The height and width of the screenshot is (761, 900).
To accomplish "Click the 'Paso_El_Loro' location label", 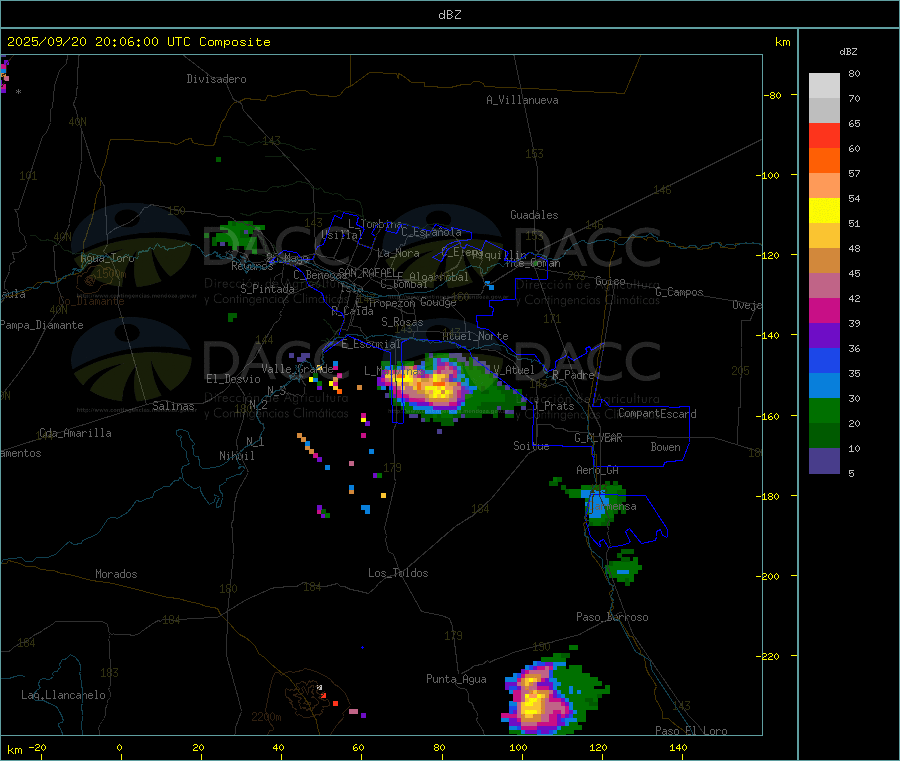I will point(691,731).
